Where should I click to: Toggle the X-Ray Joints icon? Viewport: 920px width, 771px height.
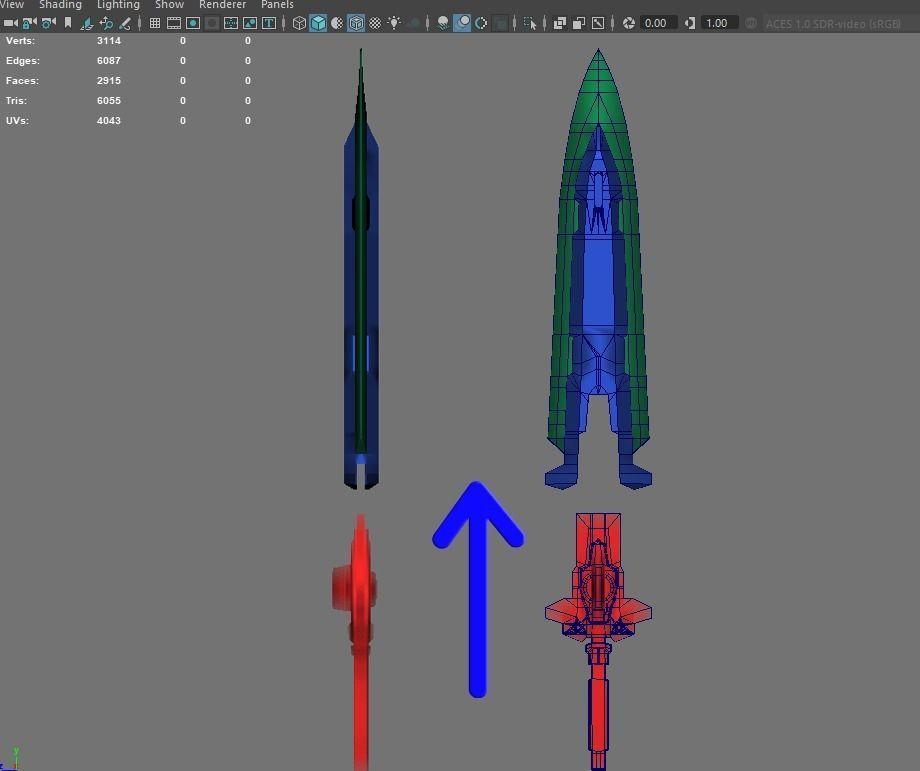(598, 23)
